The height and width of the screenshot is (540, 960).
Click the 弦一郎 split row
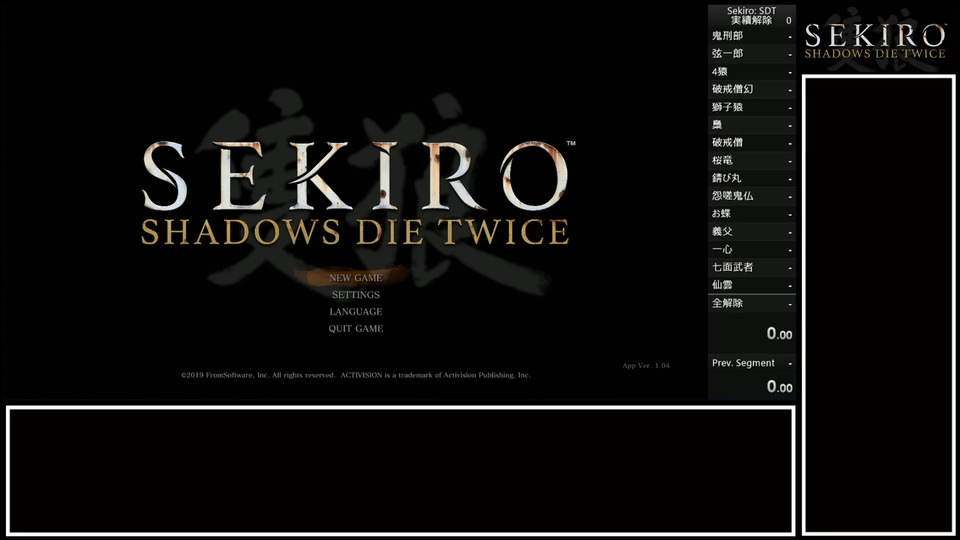(752, 54)
